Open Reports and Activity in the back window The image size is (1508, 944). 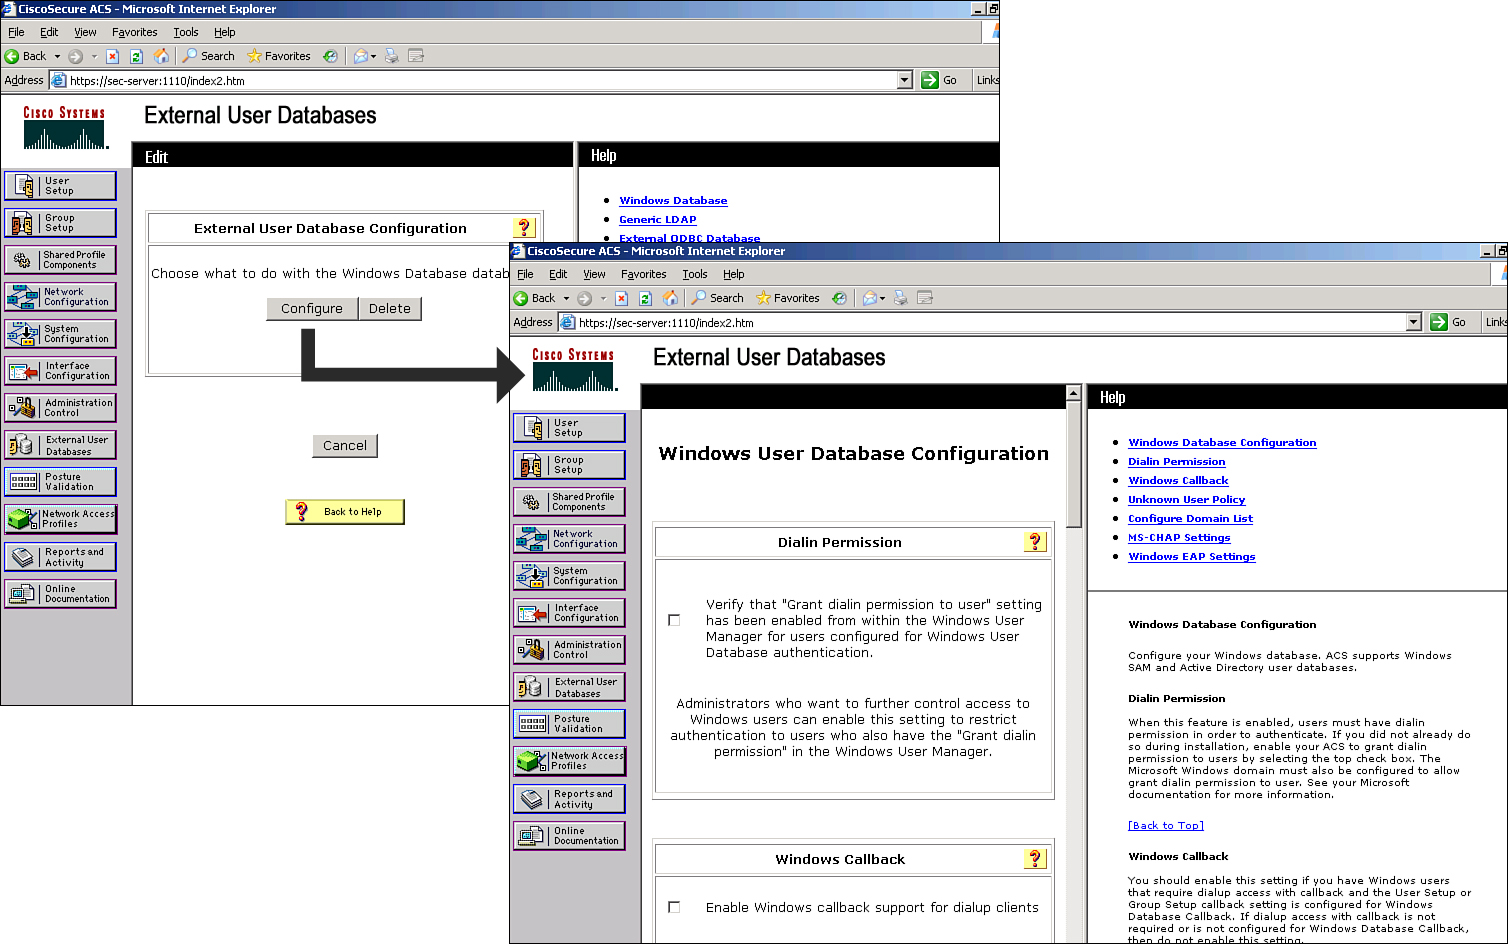[x=60, y=557]
